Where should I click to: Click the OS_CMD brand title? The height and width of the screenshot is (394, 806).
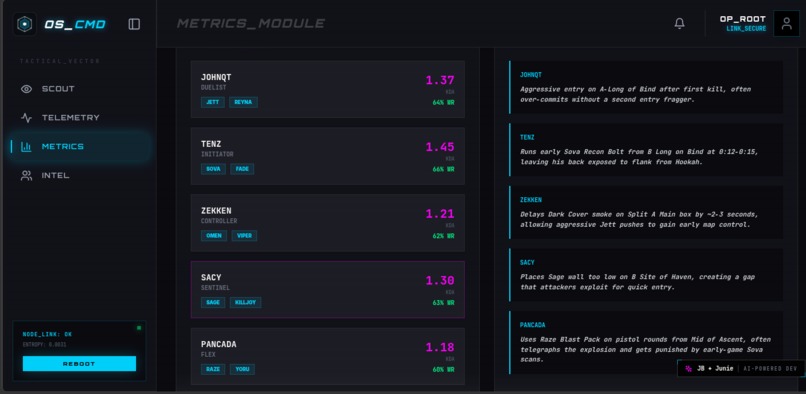[x=75, y=24]
